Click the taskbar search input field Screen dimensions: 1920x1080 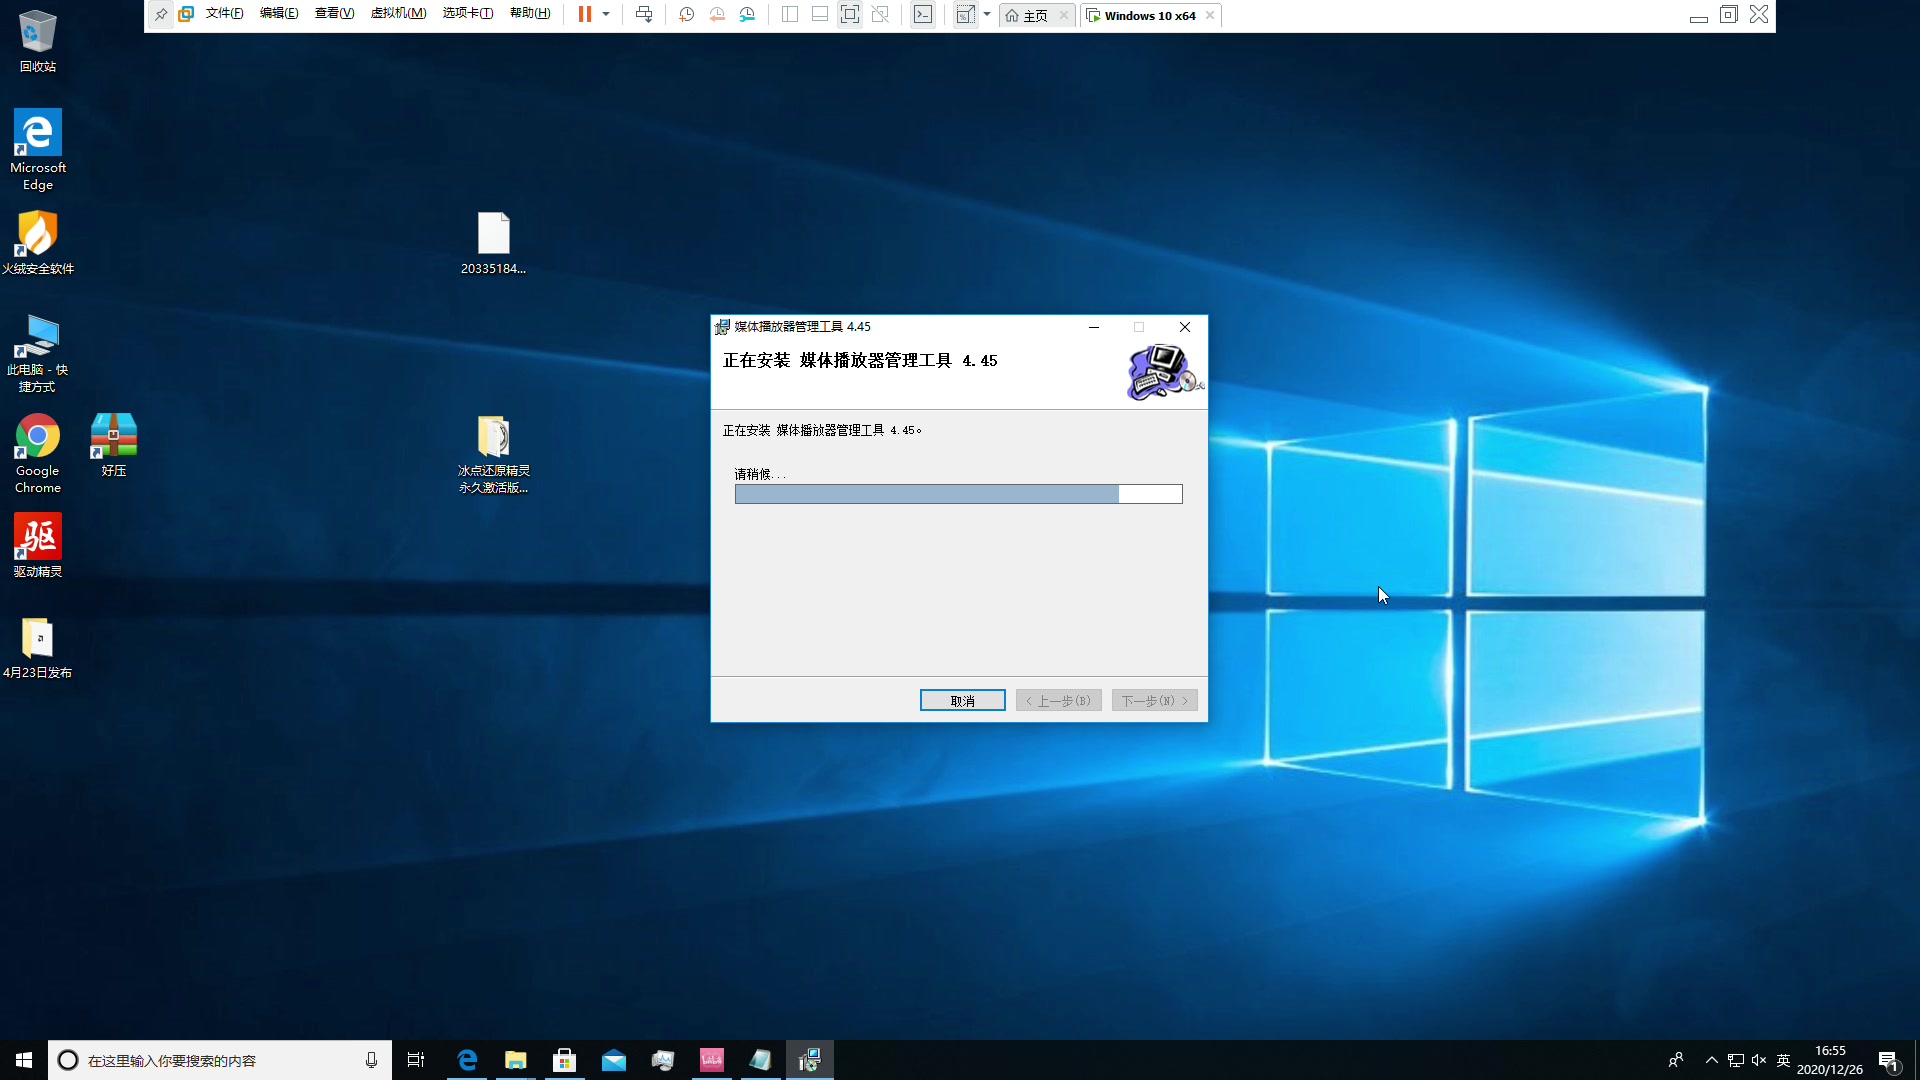coord(219,1060)
